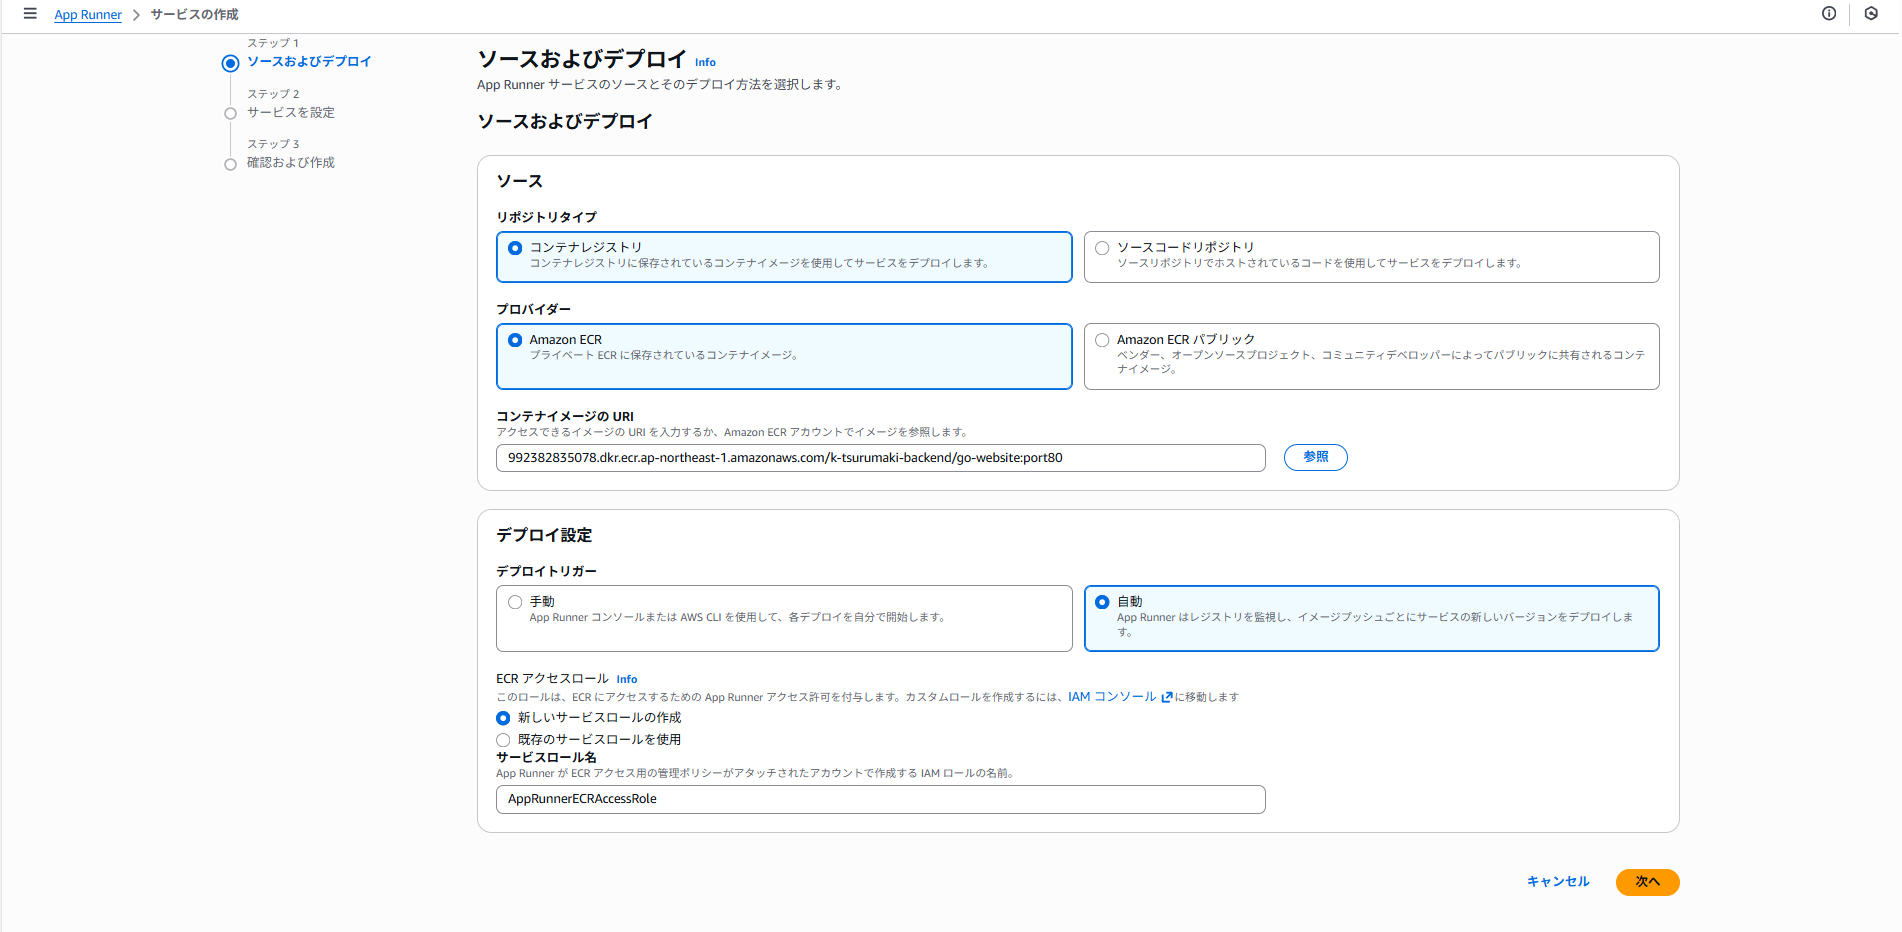Select コンテナレジストリ repository type
Viewport: 1902px width, 932px height.
pyautogui.click(x=784, y=257)
